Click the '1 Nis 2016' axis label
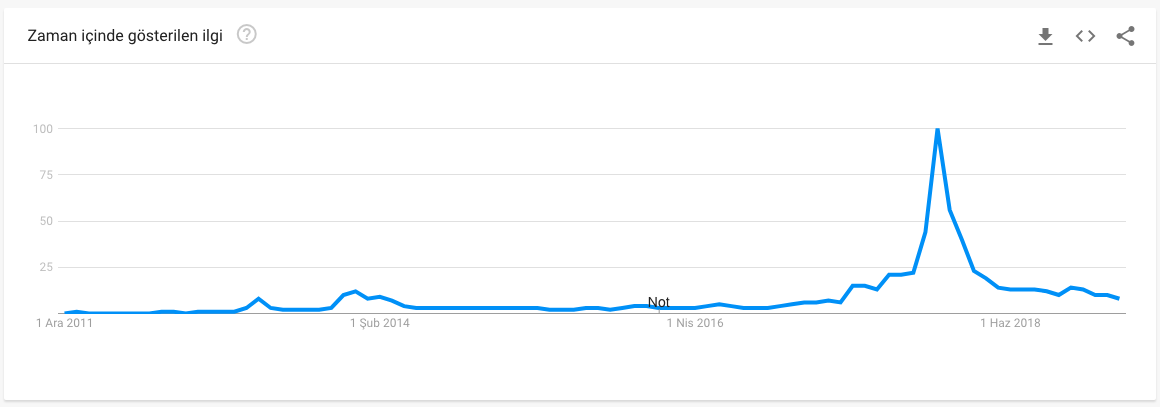Screen dimensions: 1160x407 [x=695, y=323]
